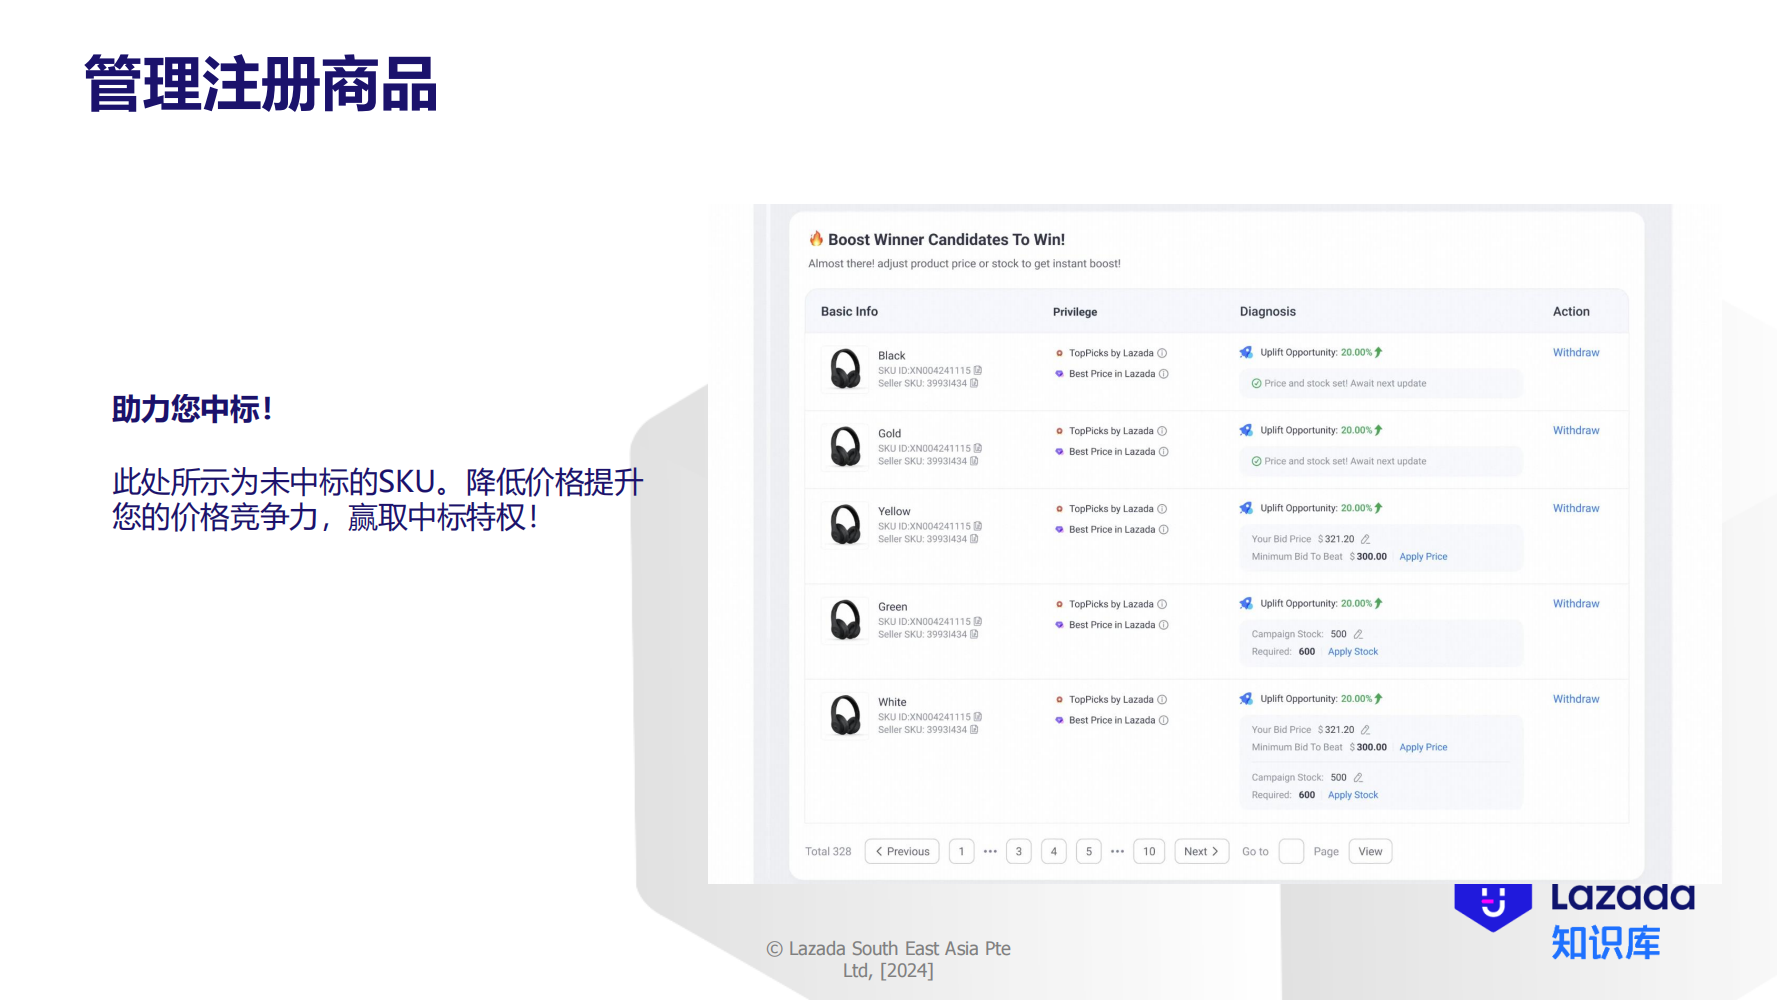Viewport: 1778px width, 1000px height.
Task: Withdraw the Gold product
Action: pyautogui.click(x=1576, y=431)
